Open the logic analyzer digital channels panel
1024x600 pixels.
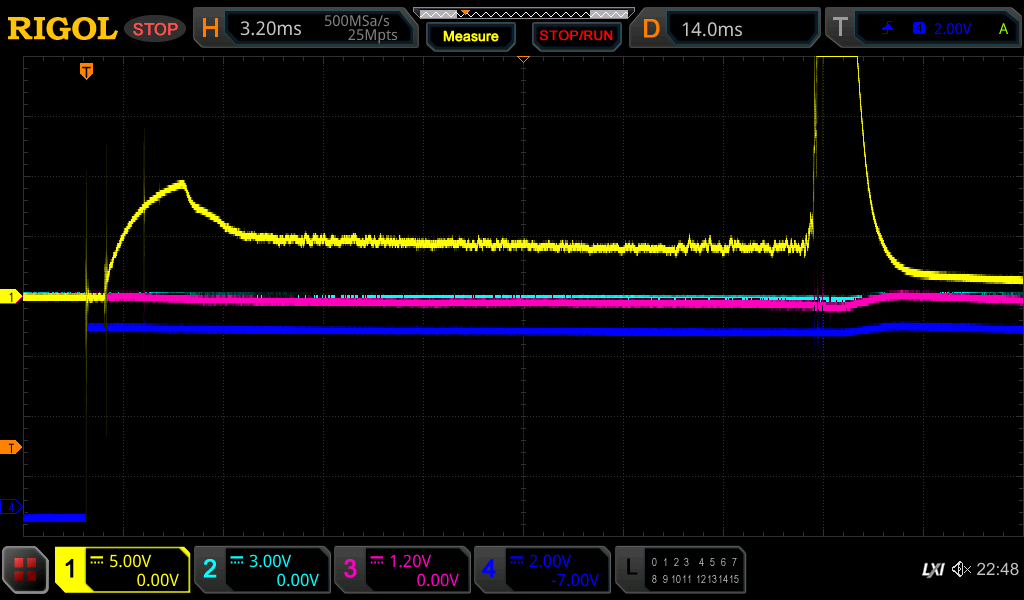click(x=680, y=569)
